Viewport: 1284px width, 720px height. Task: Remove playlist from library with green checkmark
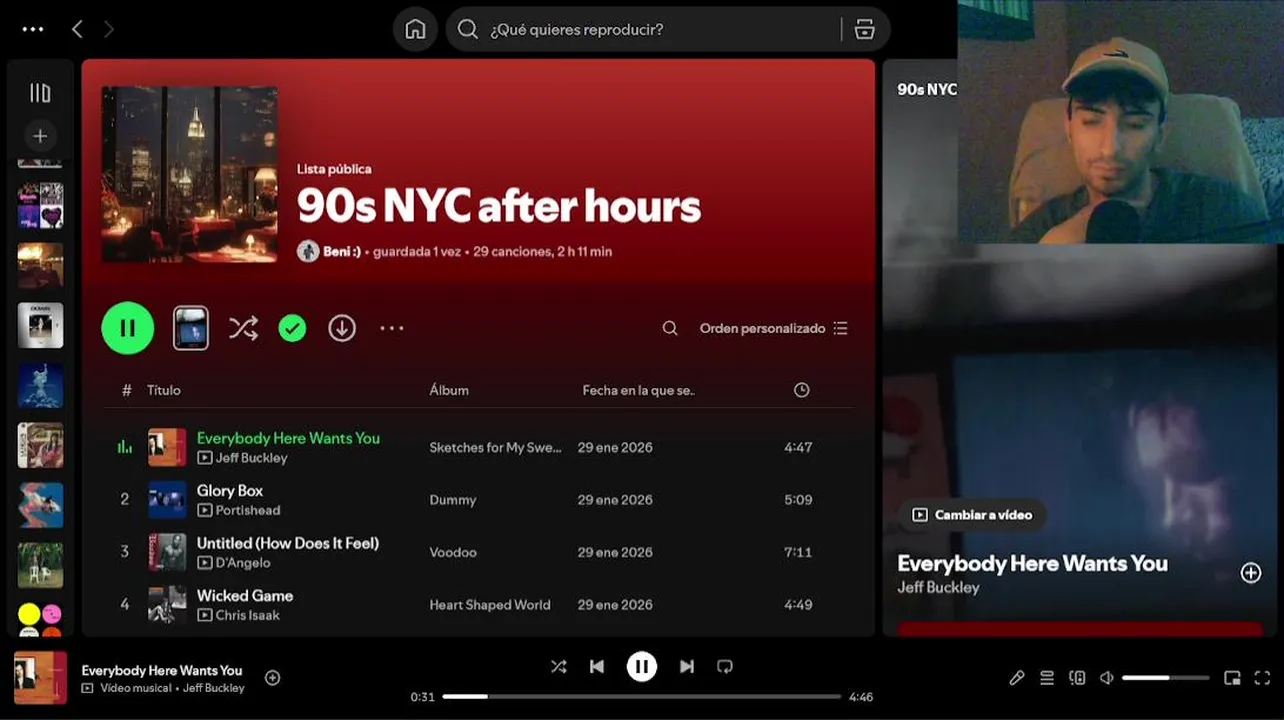(x=292, y=328)
